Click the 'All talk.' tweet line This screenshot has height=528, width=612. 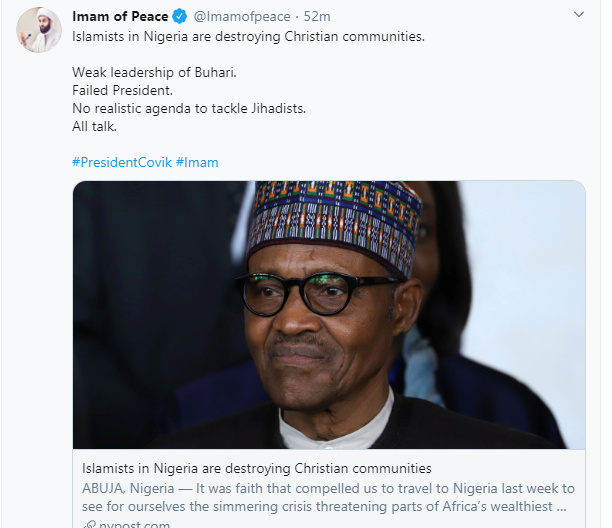pyautogui.click(x=94, y=126)
